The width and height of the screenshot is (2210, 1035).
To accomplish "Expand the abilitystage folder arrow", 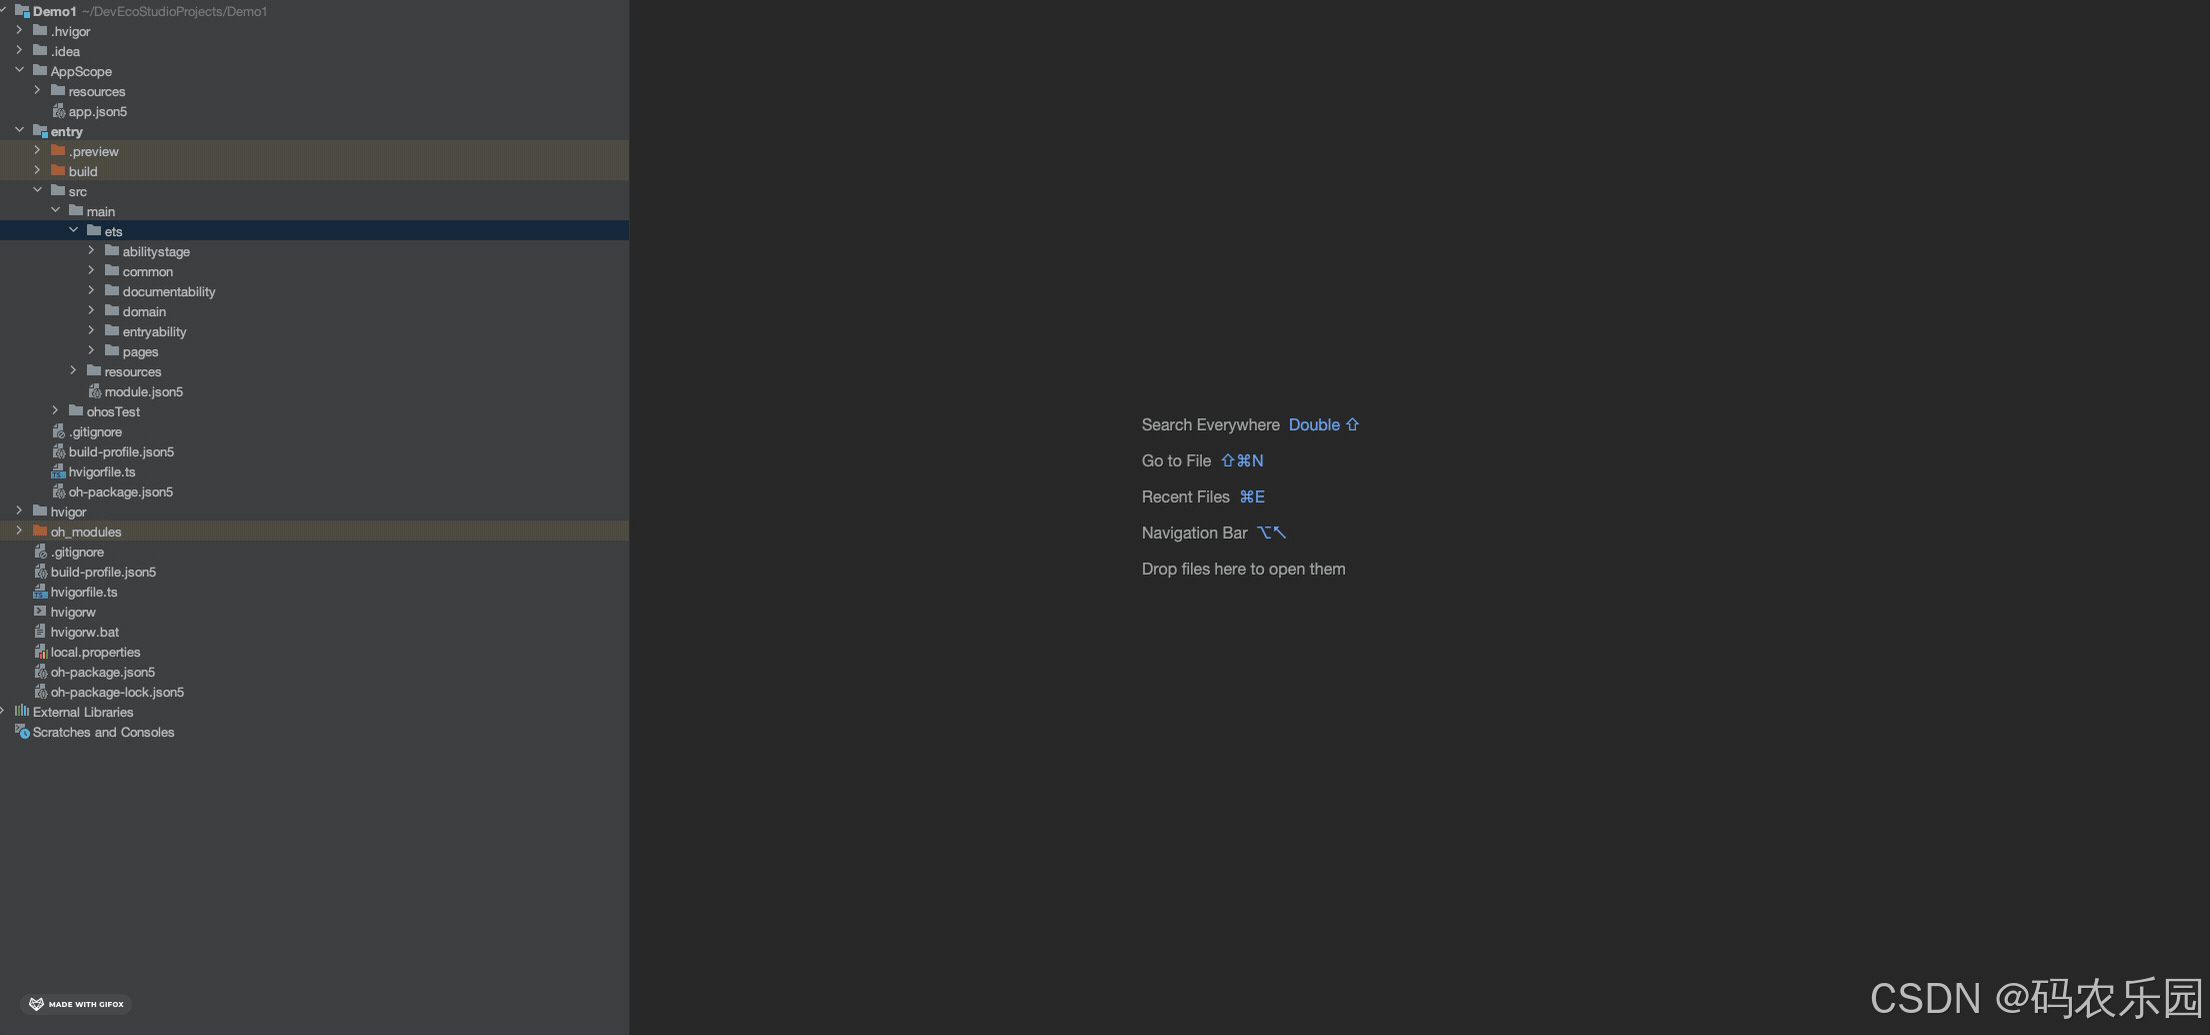I will 91,251.
